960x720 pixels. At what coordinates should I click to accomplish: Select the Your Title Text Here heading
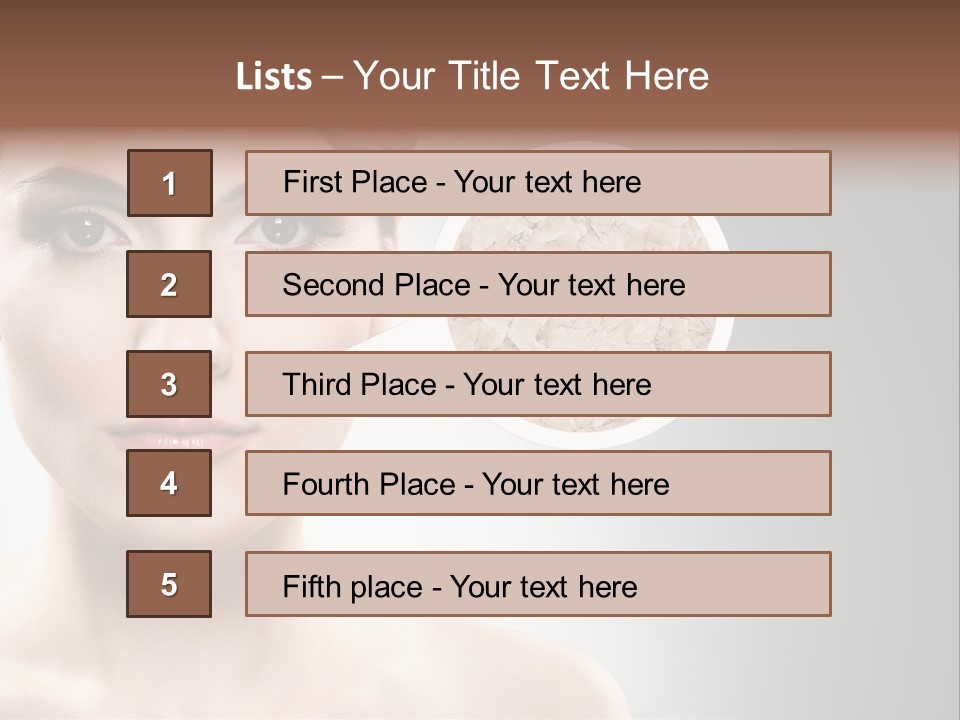coord(531,76)
